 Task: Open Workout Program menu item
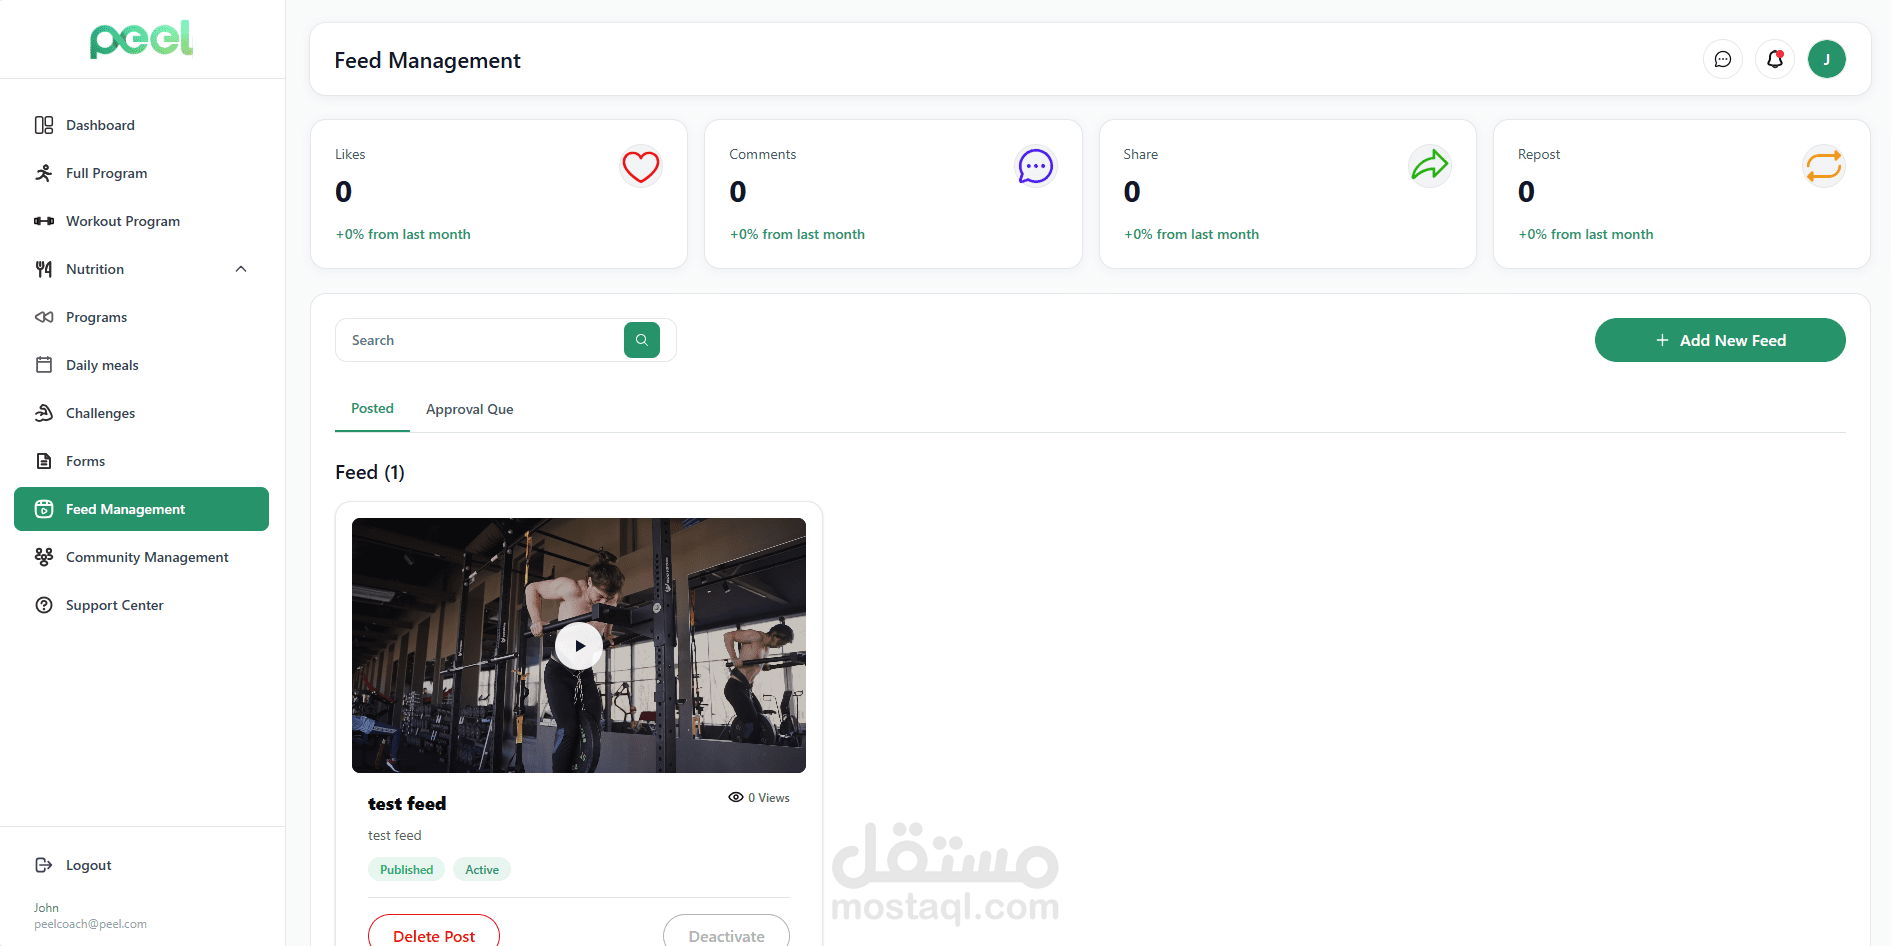[x=142, y=221]
